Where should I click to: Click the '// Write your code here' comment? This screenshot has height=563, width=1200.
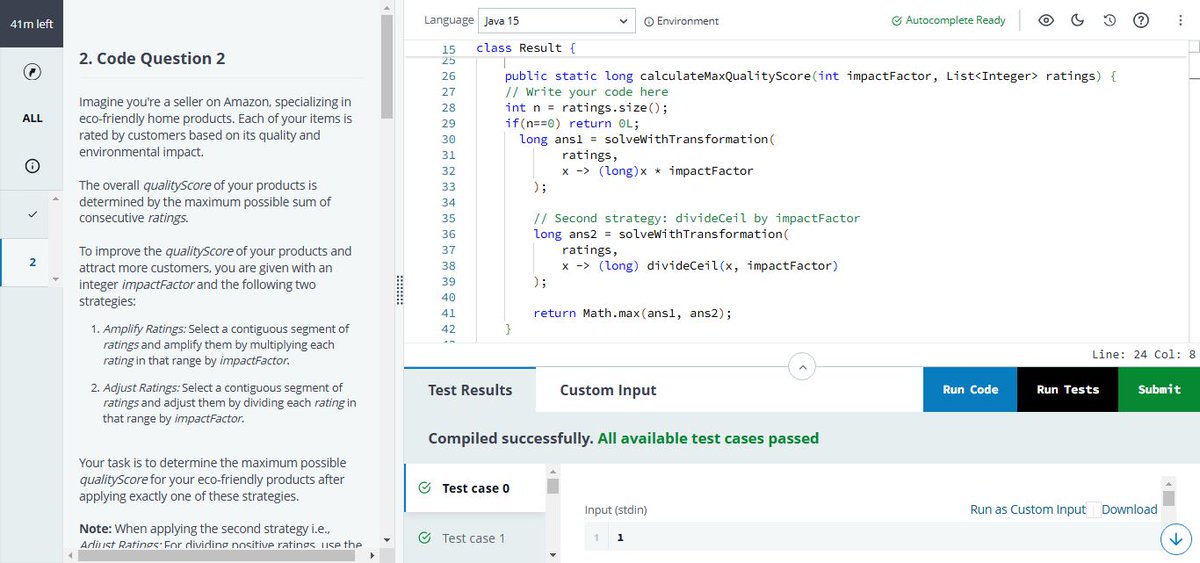click(x=587, y=92)
